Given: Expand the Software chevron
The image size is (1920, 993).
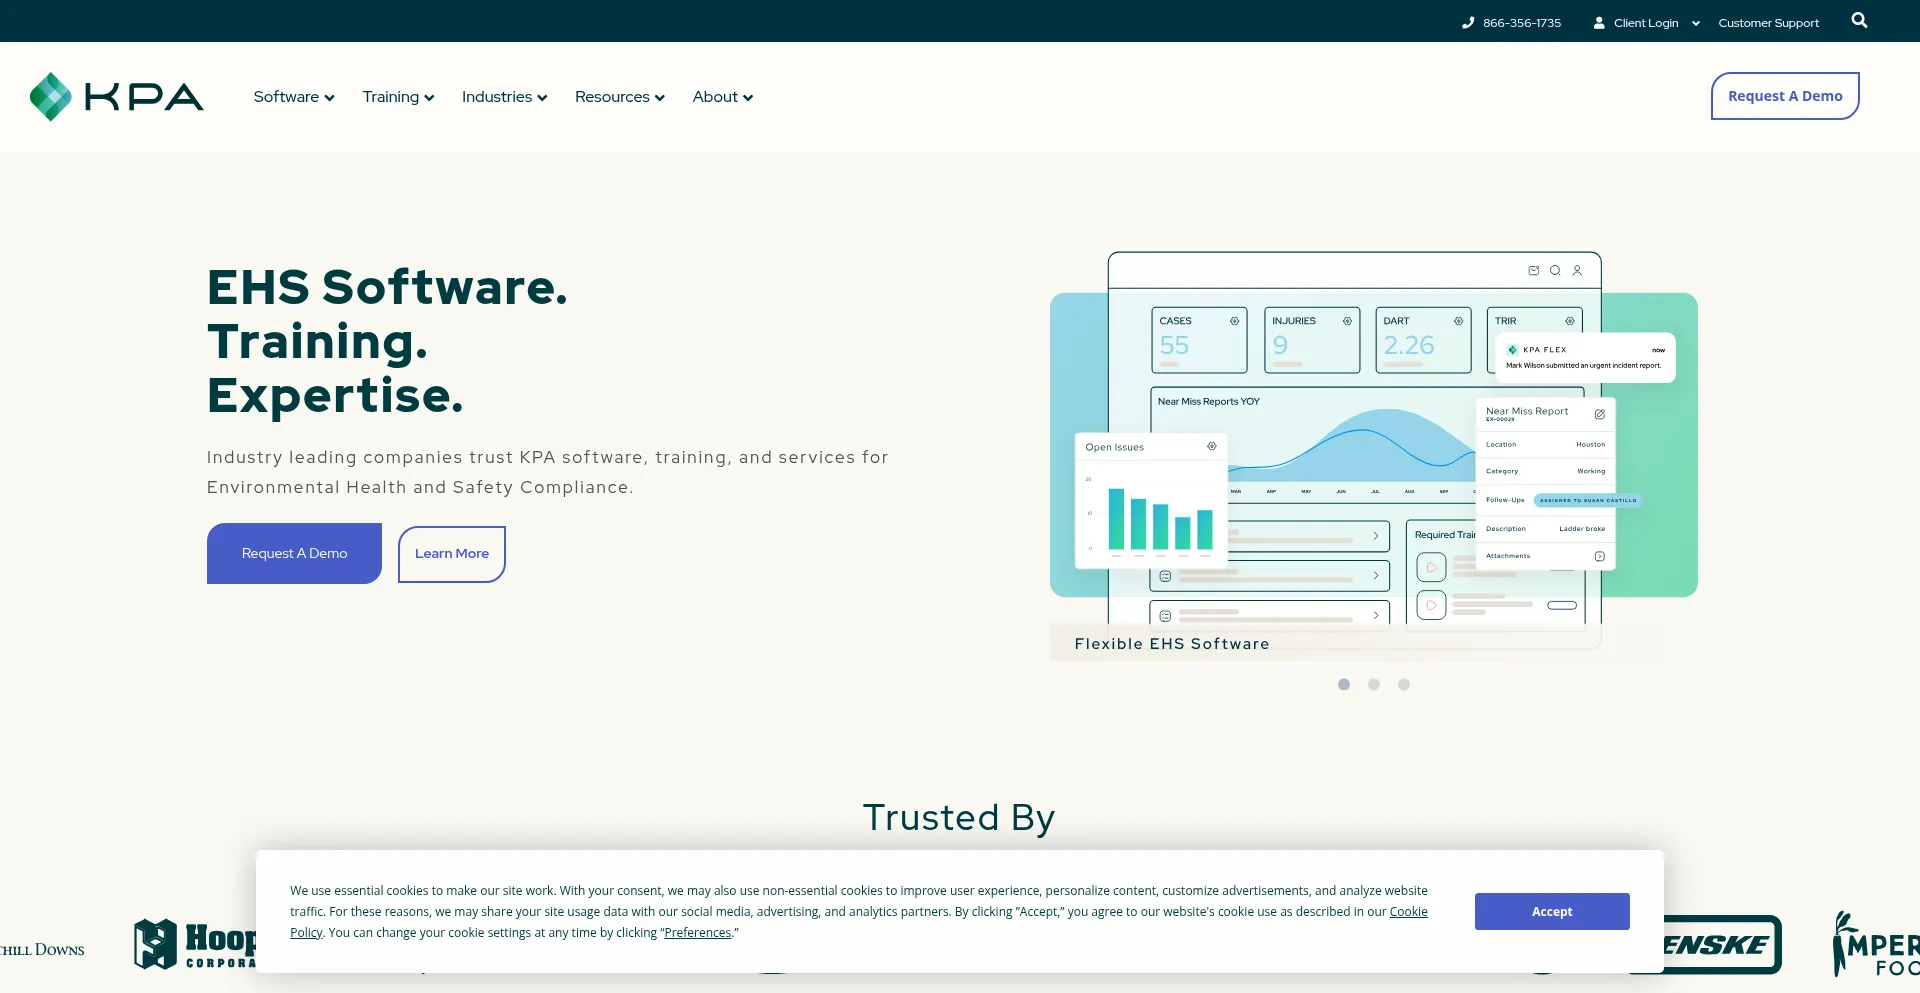Looking at the screenshot, I should [x=329, y=98].
